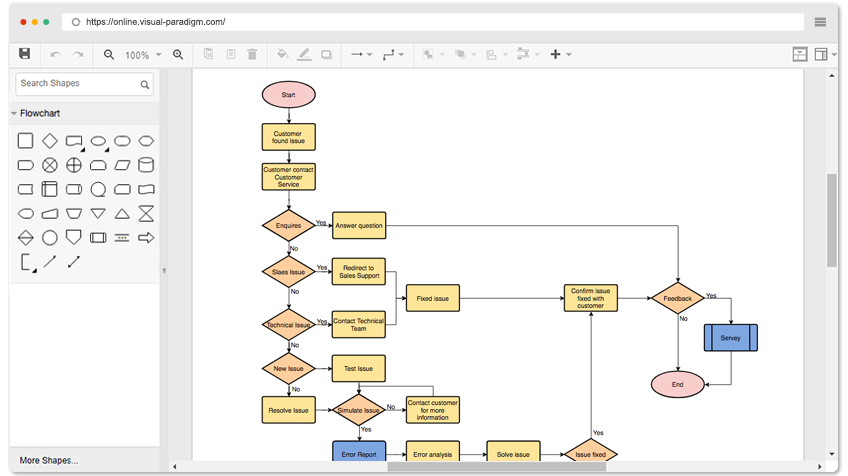Click the Paste icon in toolbar
Image resolution: width=848 pixels, height=476 pixels.
pos(231,54)
